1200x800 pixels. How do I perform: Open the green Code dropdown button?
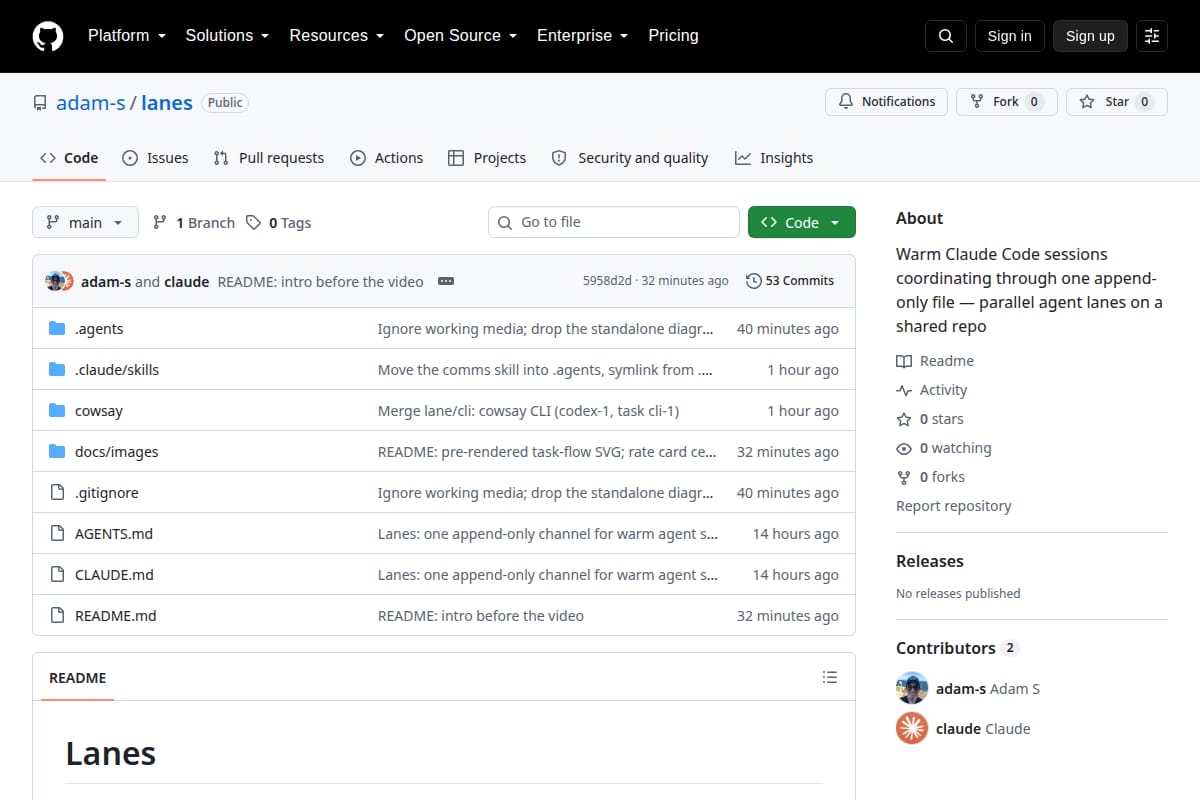802,222
